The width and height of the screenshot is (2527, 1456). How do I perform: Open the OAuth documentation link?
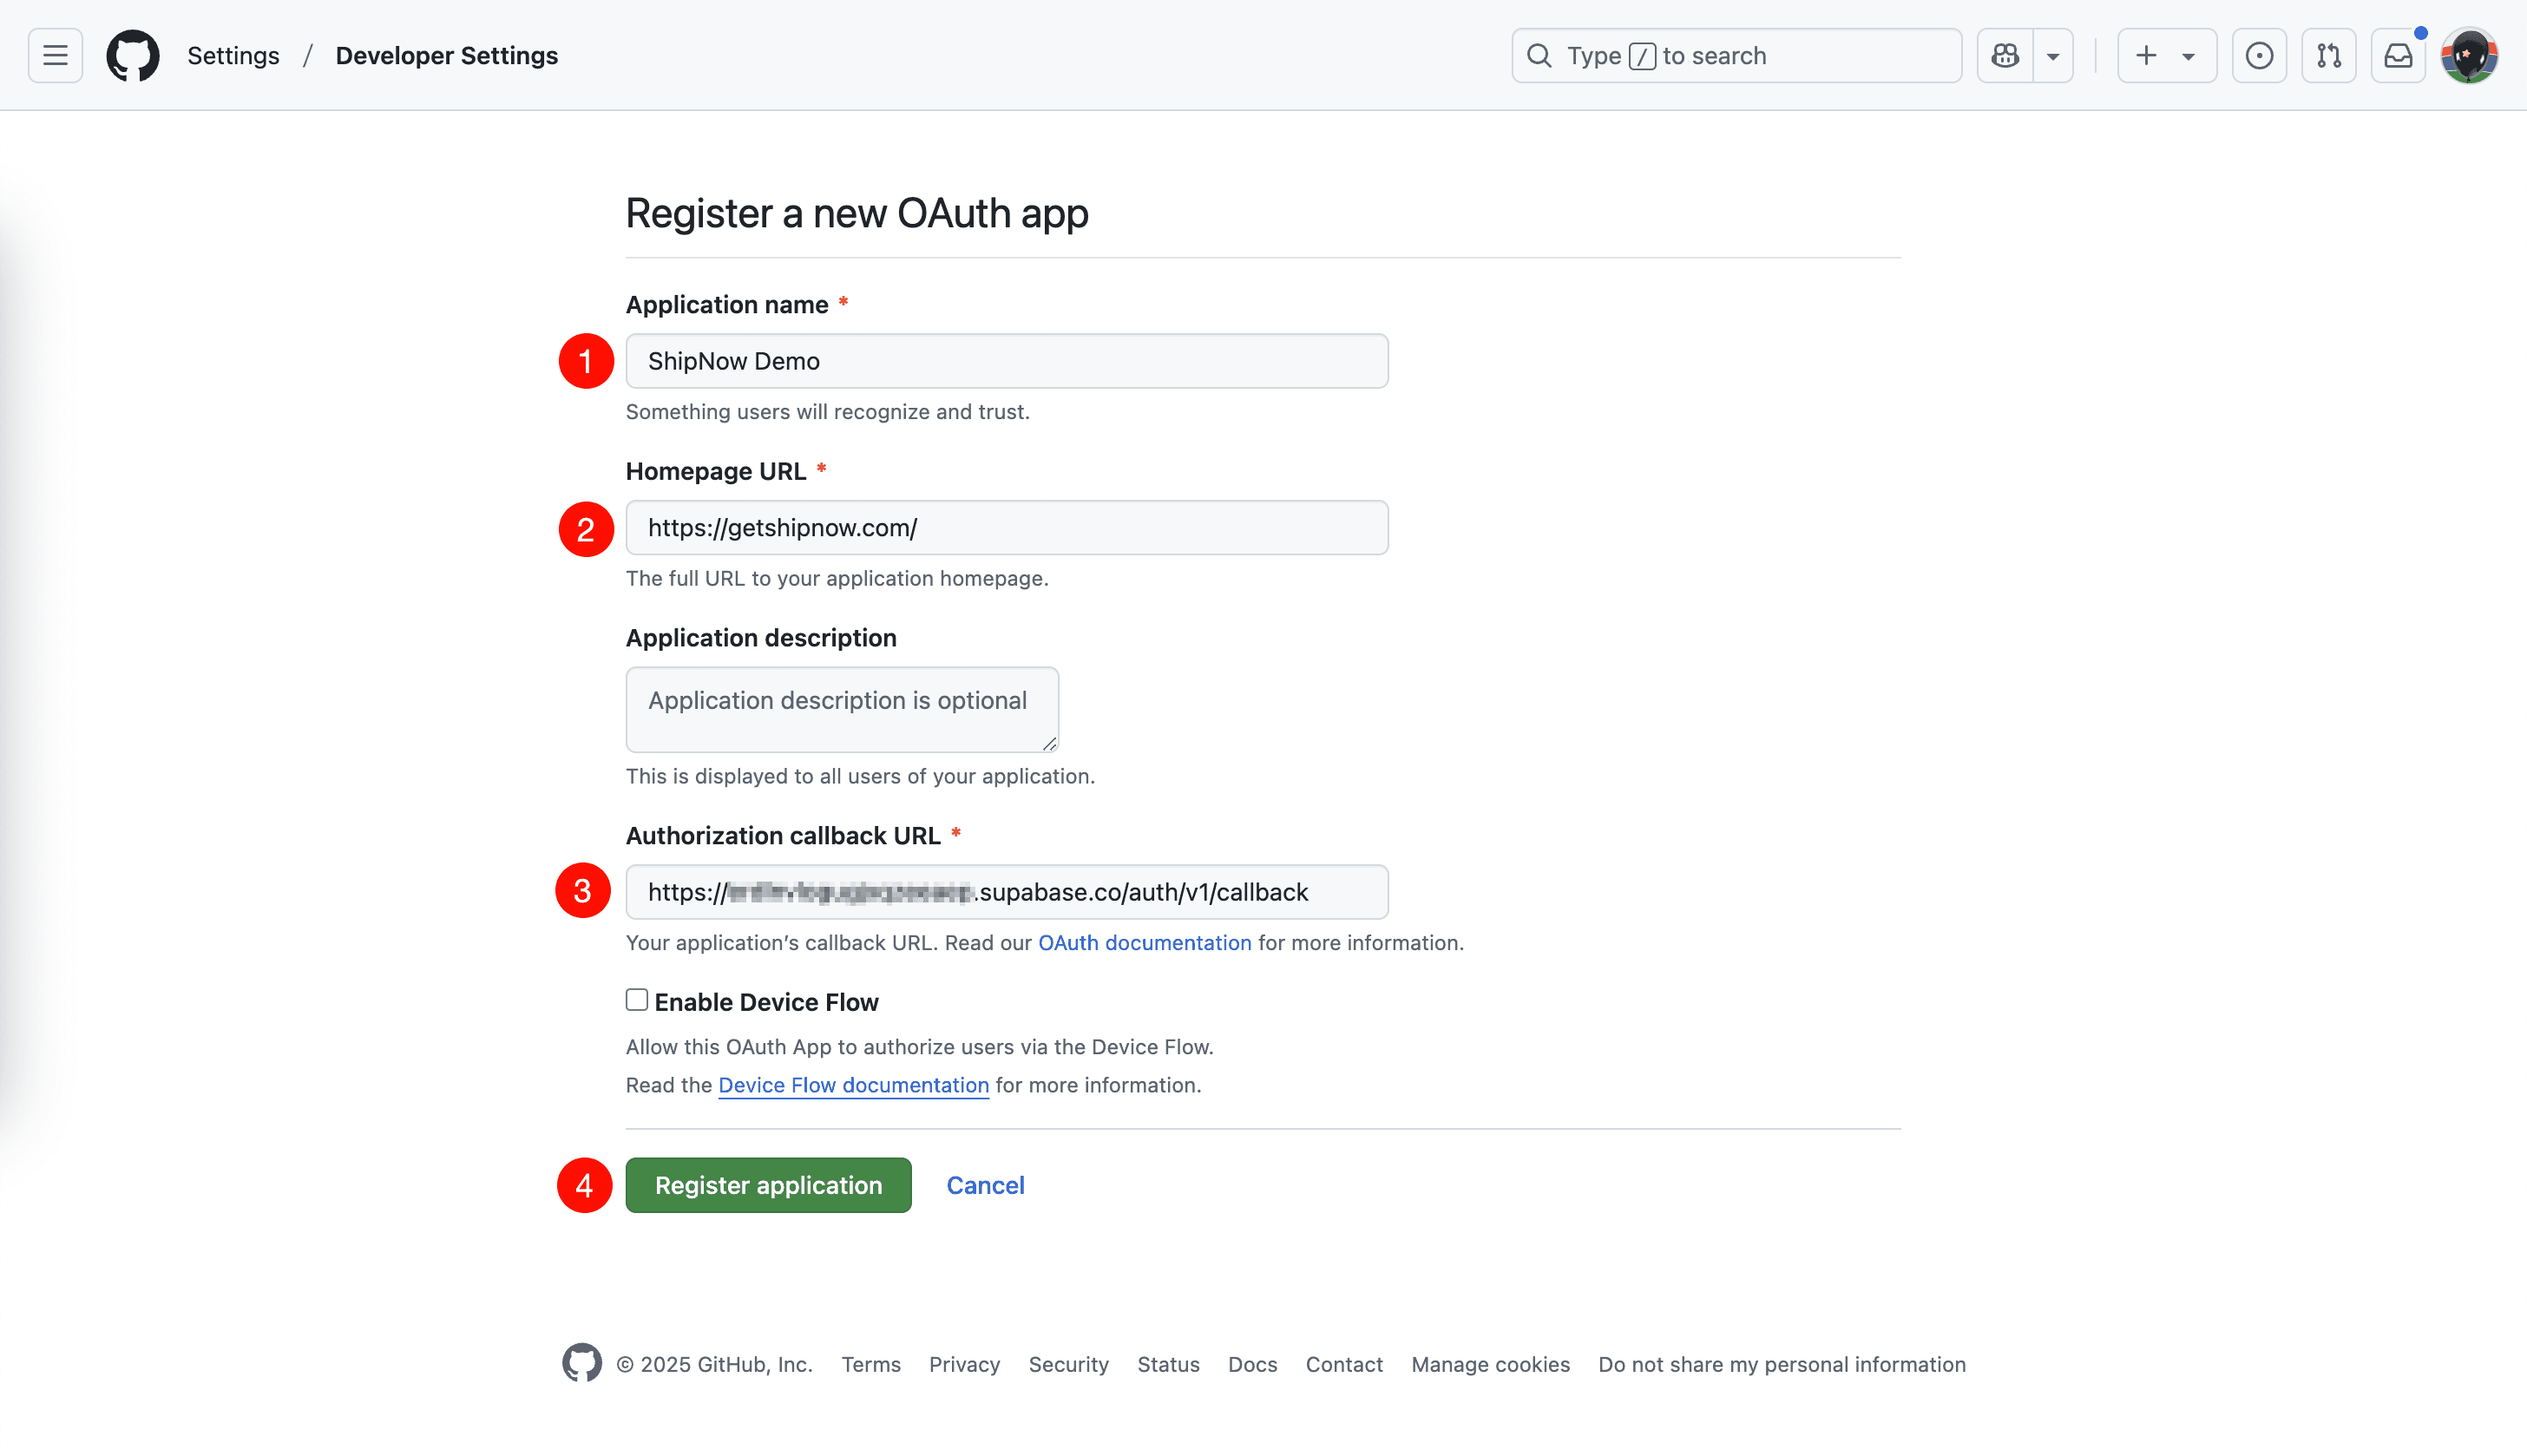click(1143, 942)
